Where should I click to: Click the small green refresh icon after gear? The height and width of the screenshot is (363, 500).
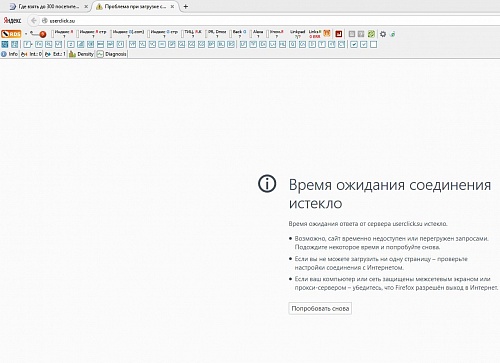click(392, 34)
